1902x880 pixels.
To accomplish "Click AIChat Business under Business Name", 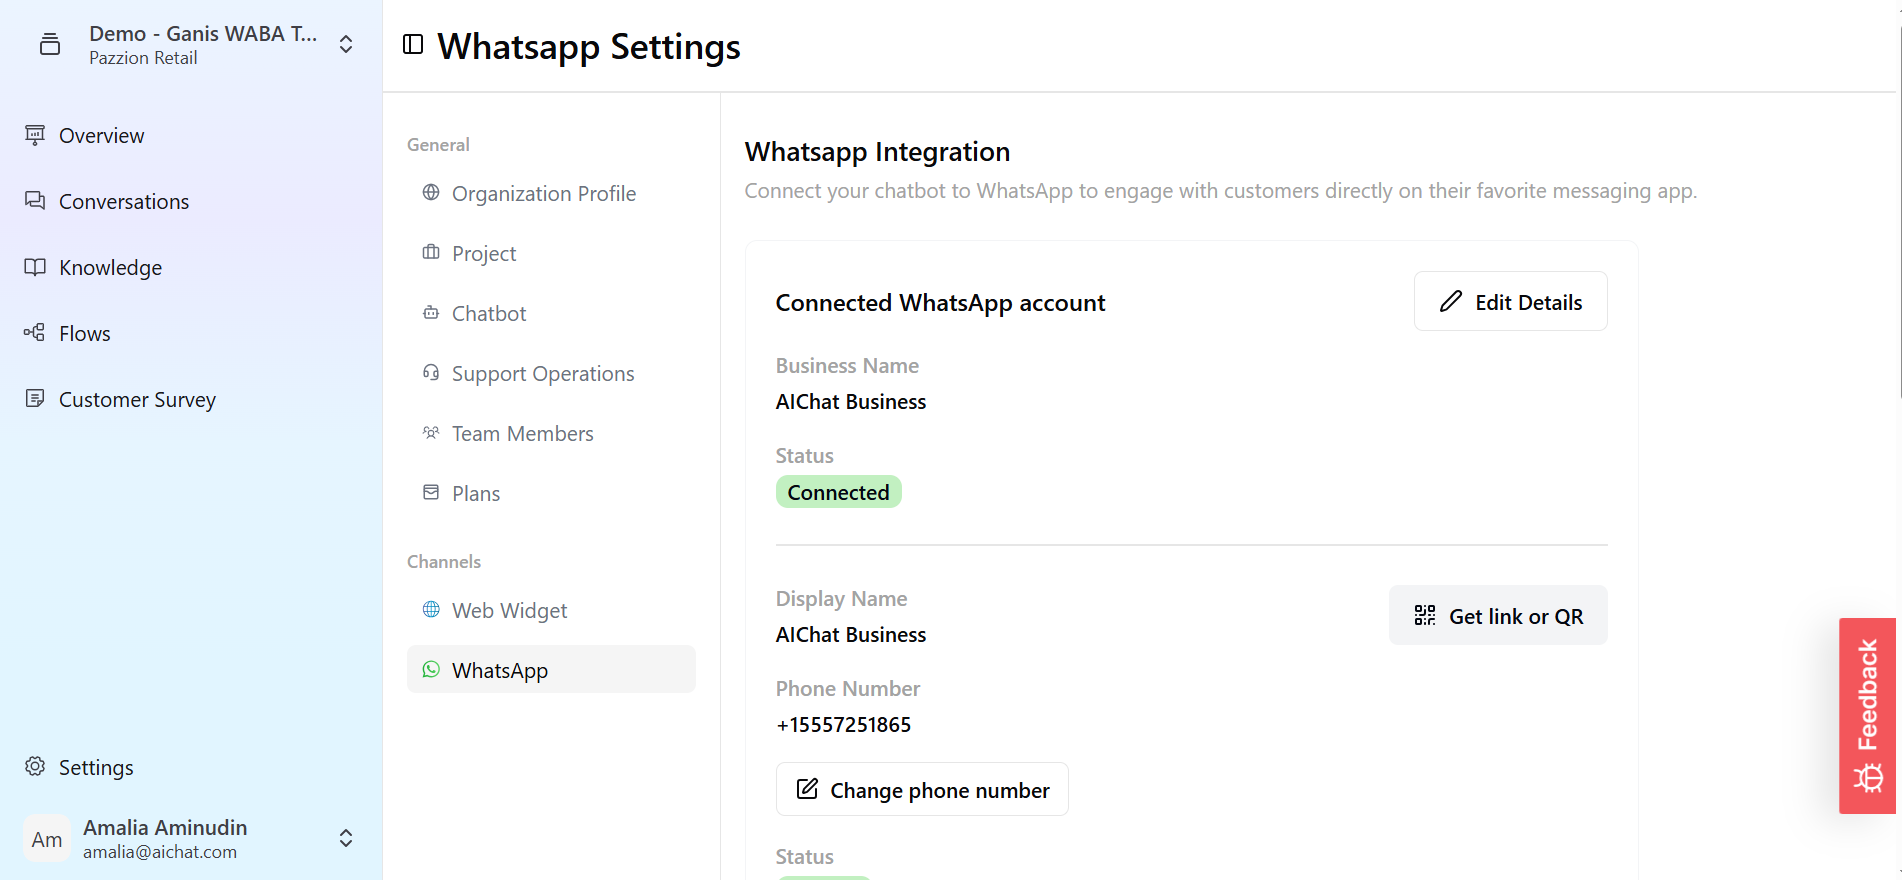I will pyautogui.click(x=851, y=401).
